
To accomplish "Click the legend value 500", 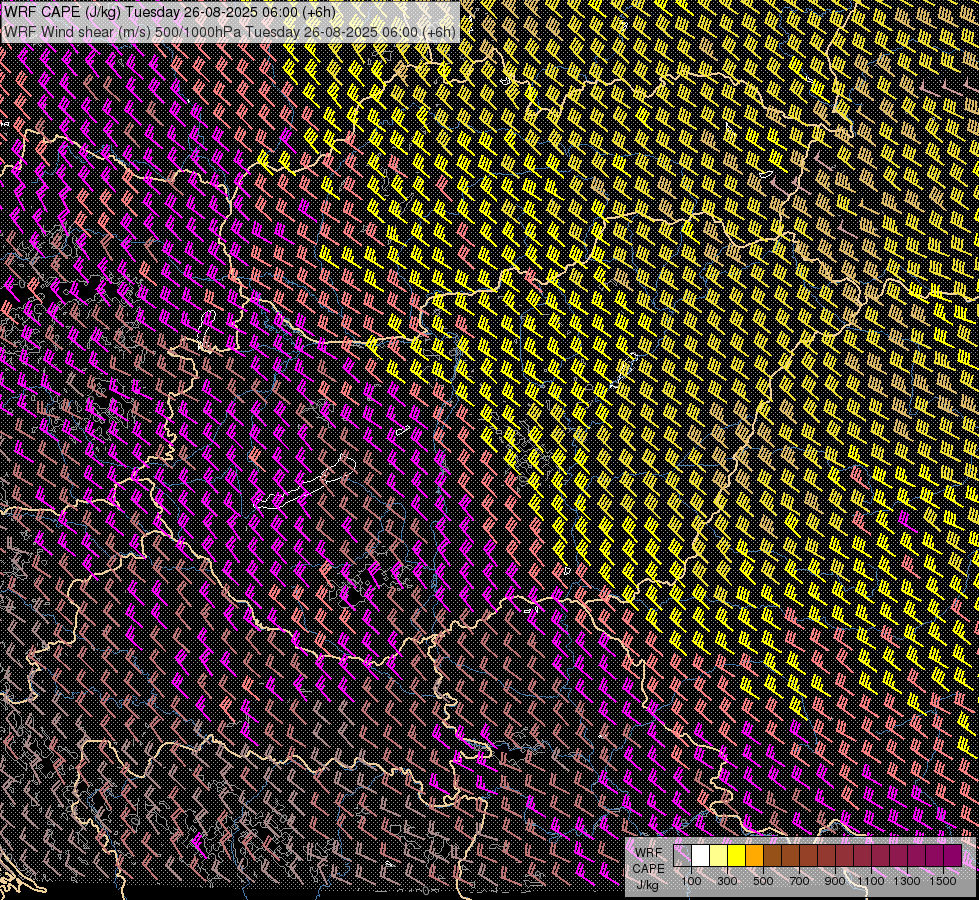I will [x=763, y=881].
